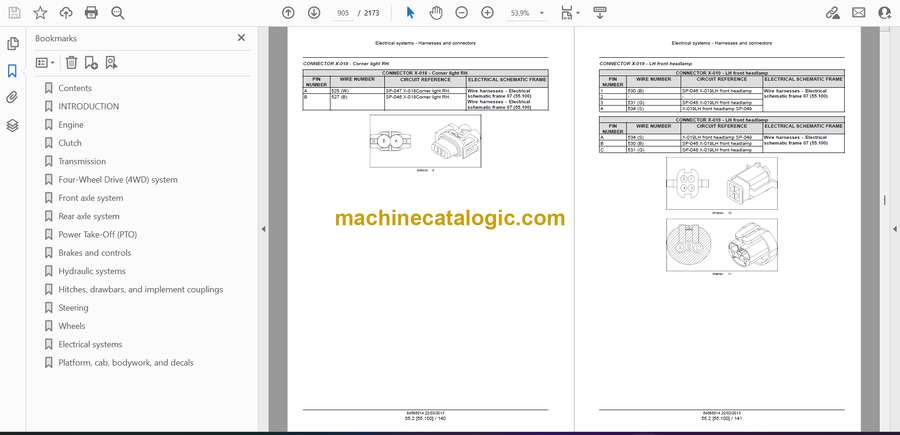Open the find text search tool

point(118,13)
